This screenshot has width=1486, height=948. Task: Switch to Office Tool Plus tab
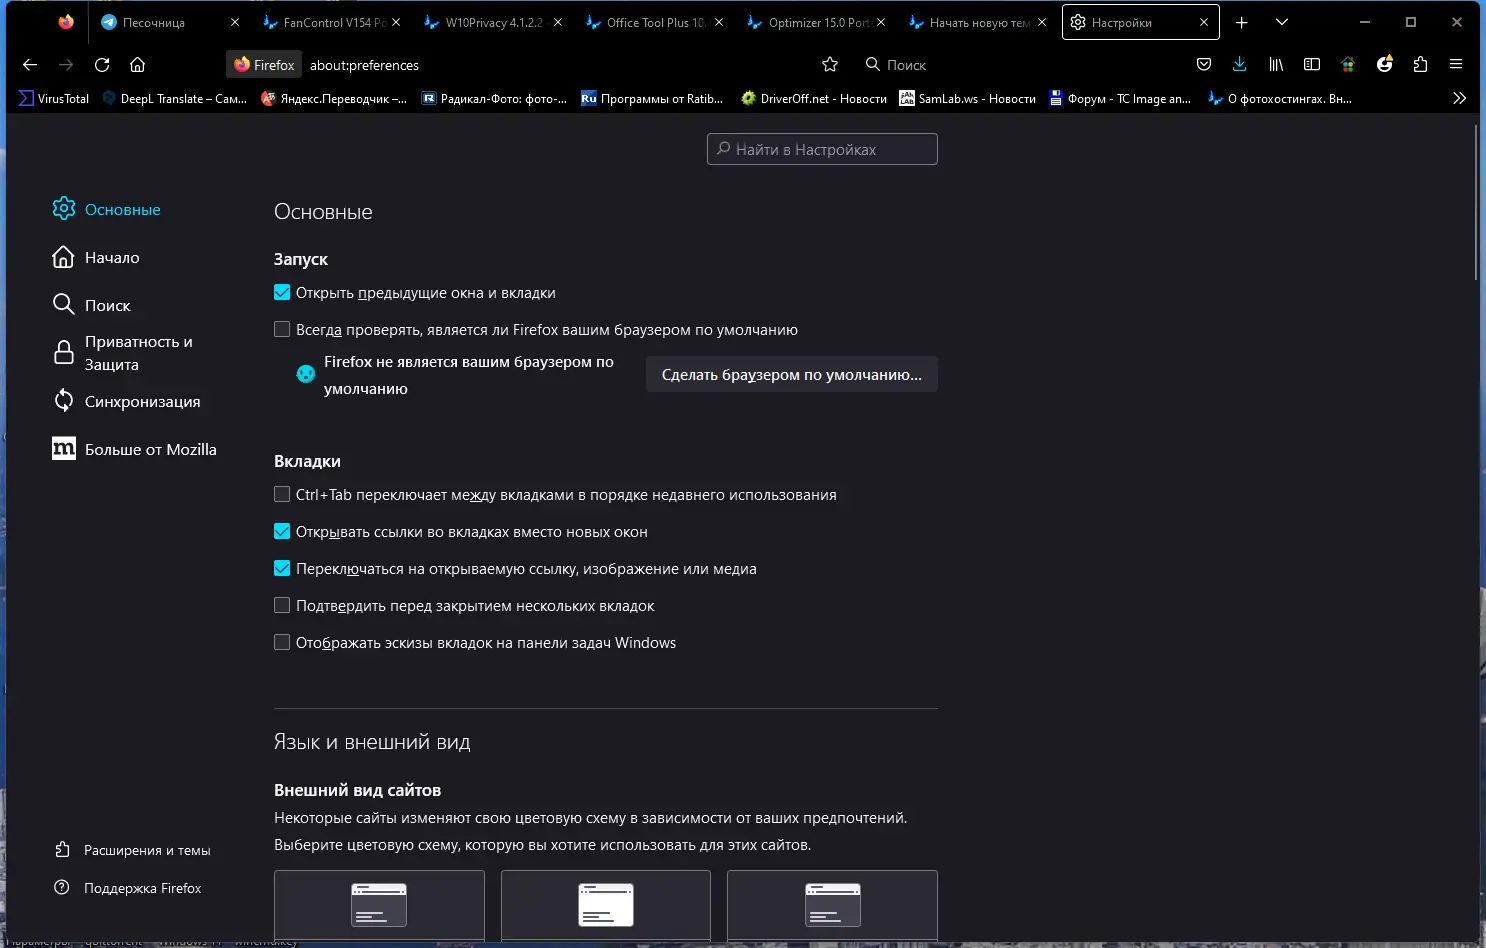coord(655,22)
